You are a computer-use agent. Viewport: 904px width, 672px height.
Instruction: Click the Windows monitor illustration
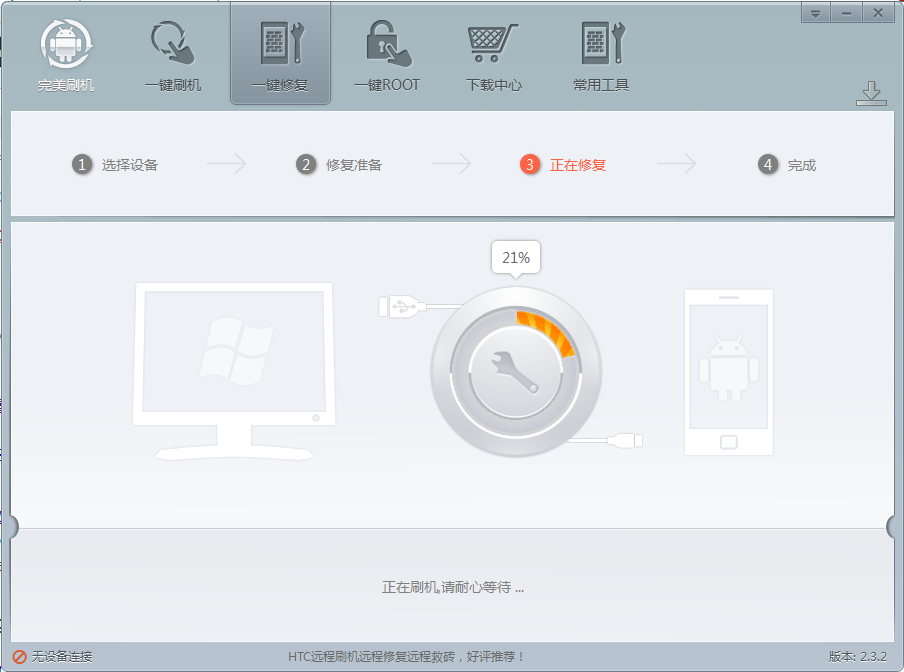[234, 371]
